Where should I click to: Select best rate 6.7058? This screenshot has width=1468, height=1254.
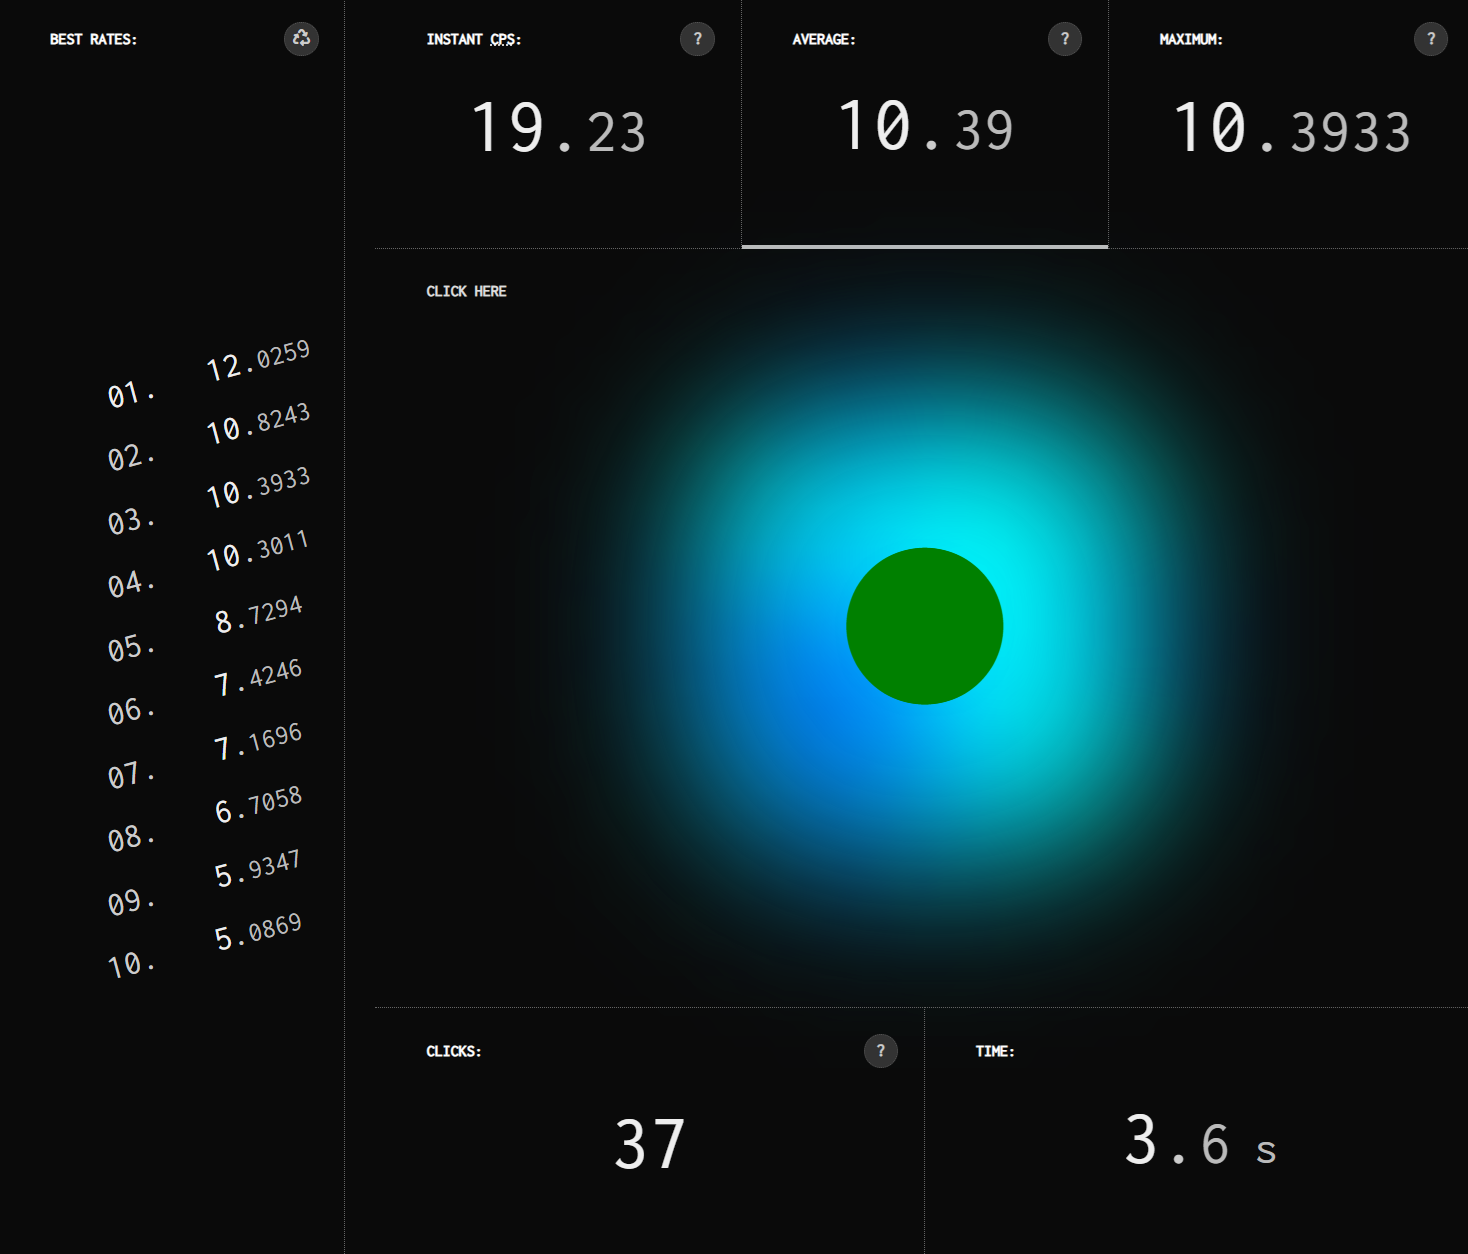[x=258, y=804]
